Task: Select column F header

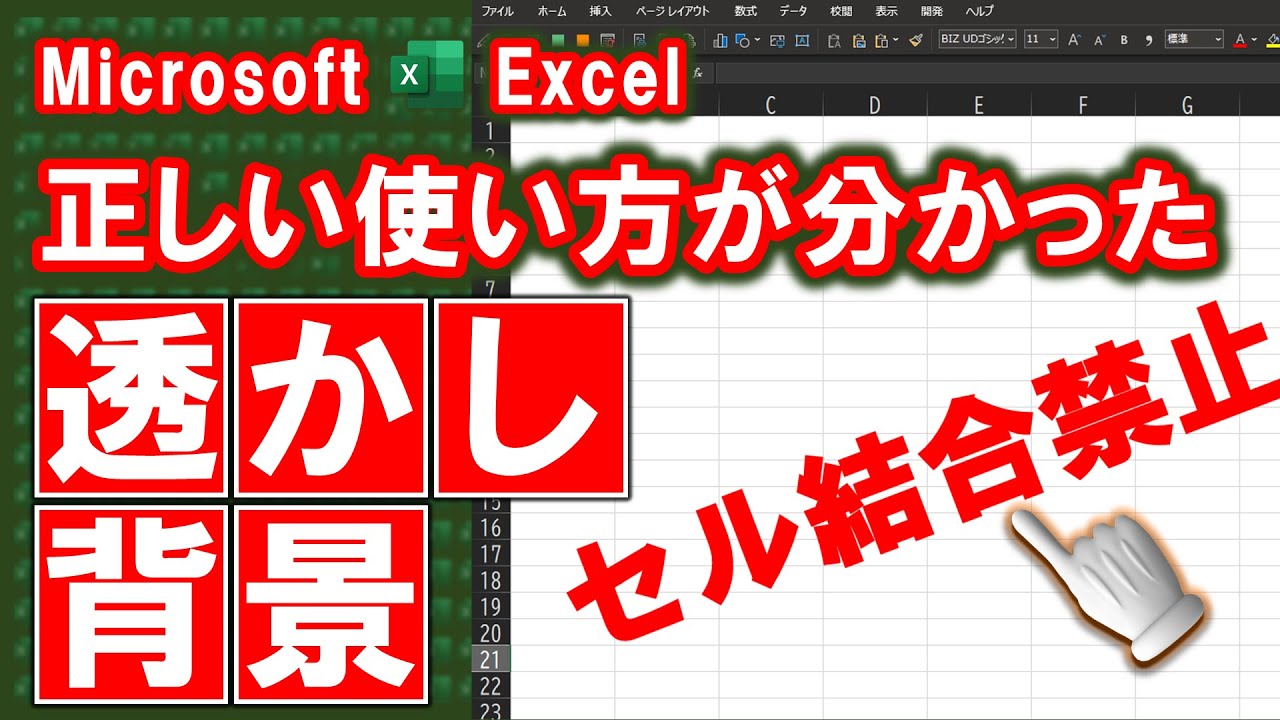Action: [x=1083, y=105]
